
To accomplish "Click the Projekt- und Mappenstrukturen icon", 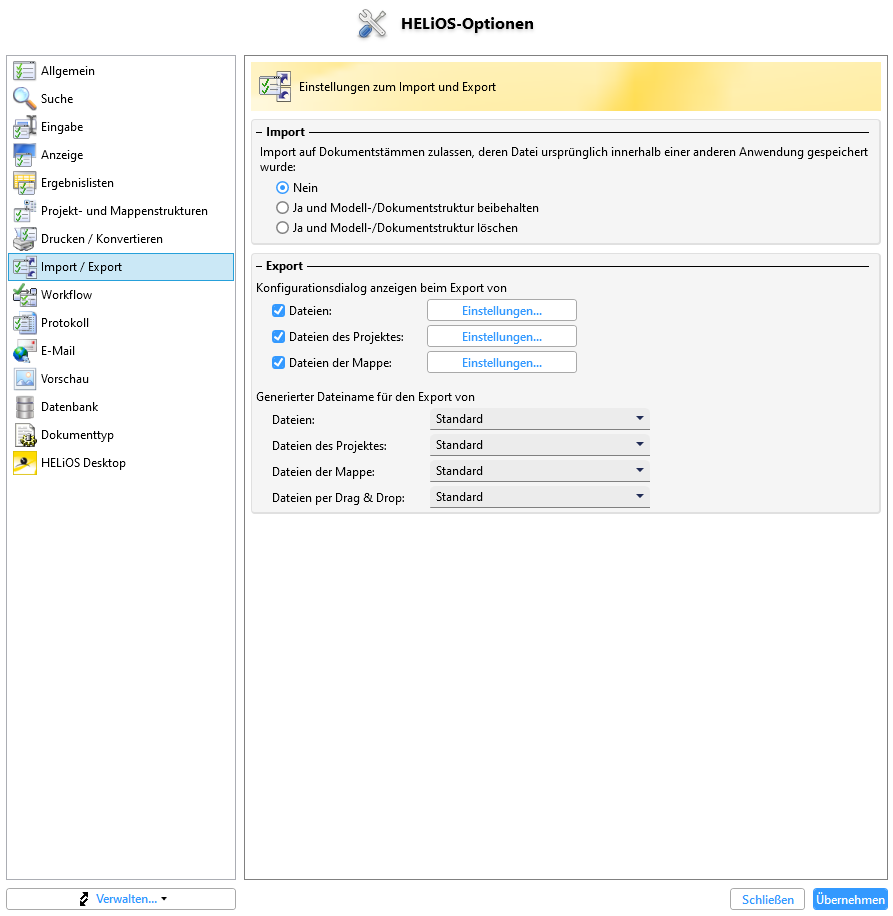I will click(25, 211).
